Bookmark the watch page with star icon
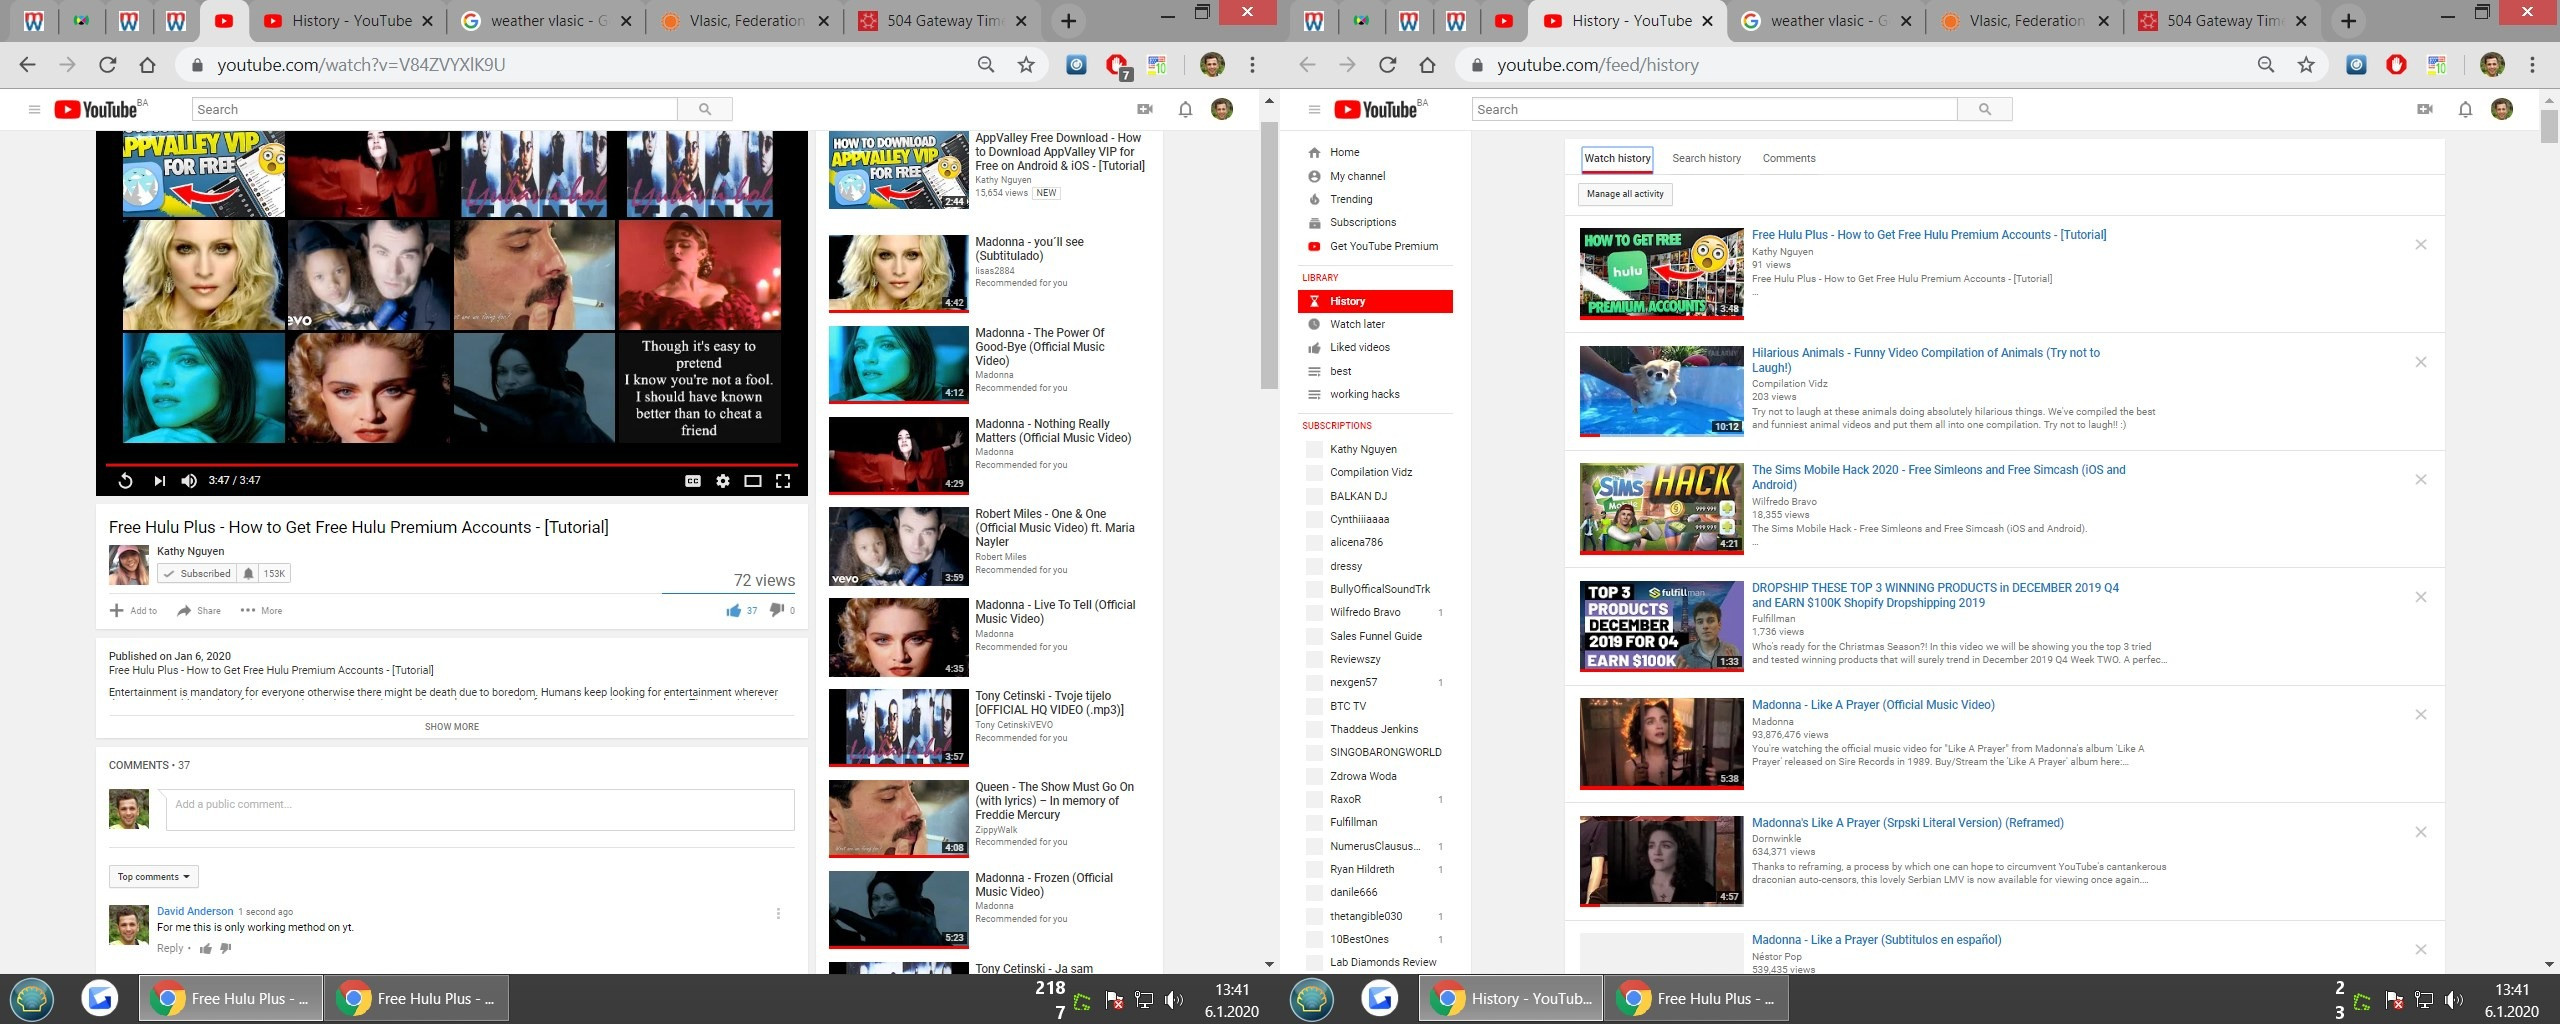This screenshot has height=1024, width=2560. (1026, 65)
